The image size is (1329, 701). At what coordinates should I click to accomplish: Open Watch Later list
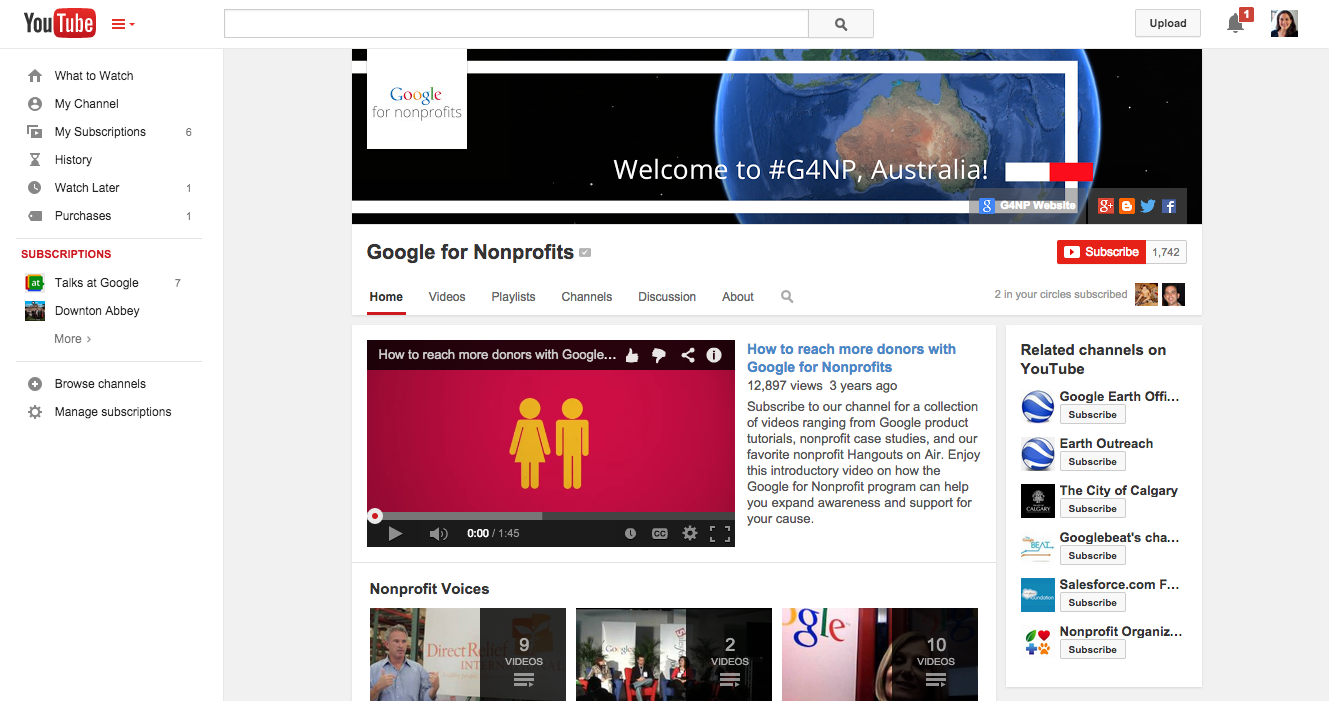coord(87,188)
